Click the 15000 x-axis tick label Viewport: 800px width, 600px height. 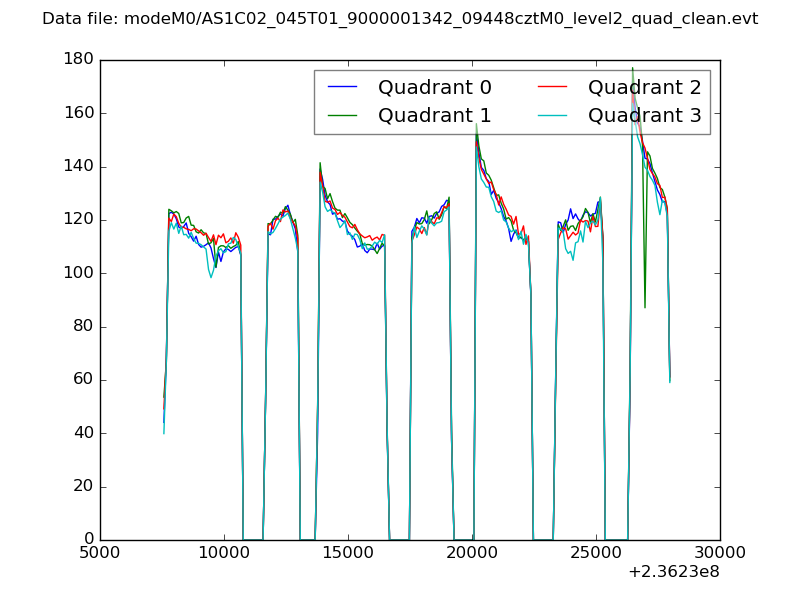348,552
